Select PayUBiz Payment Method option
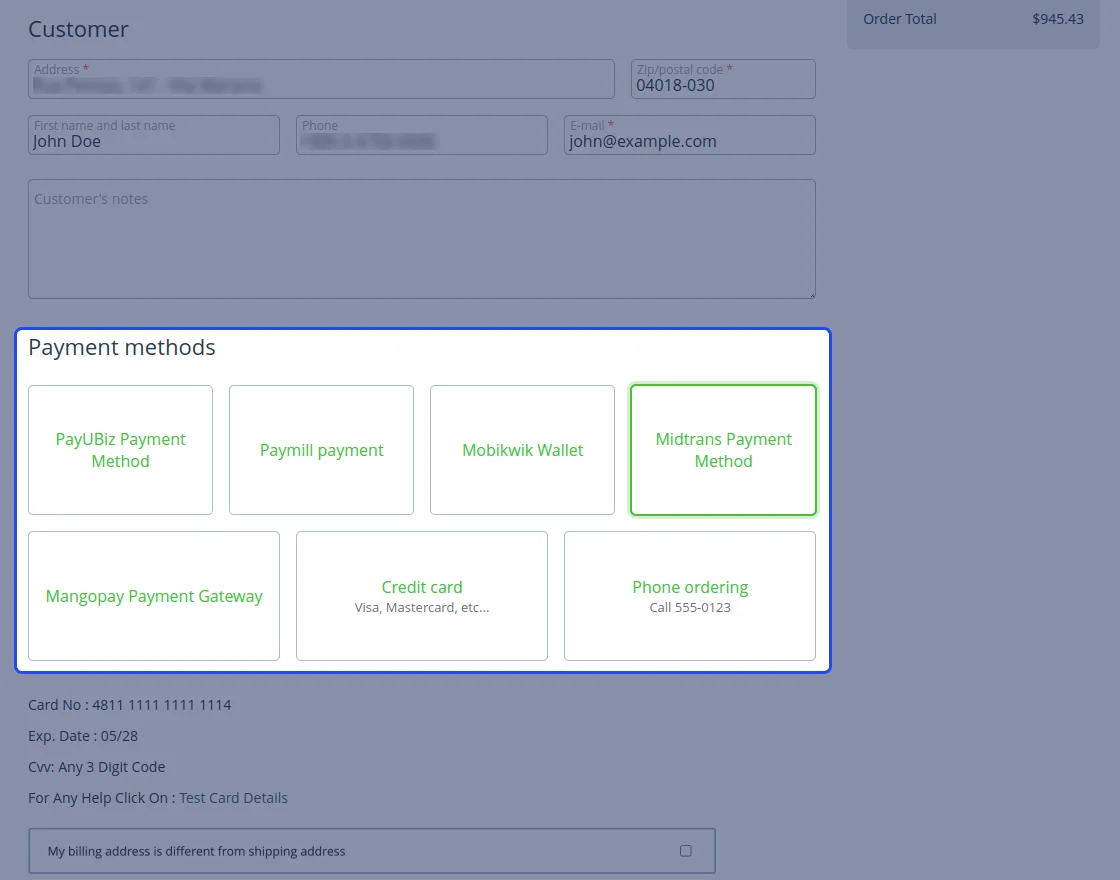1120x880 pixels. 120,450
